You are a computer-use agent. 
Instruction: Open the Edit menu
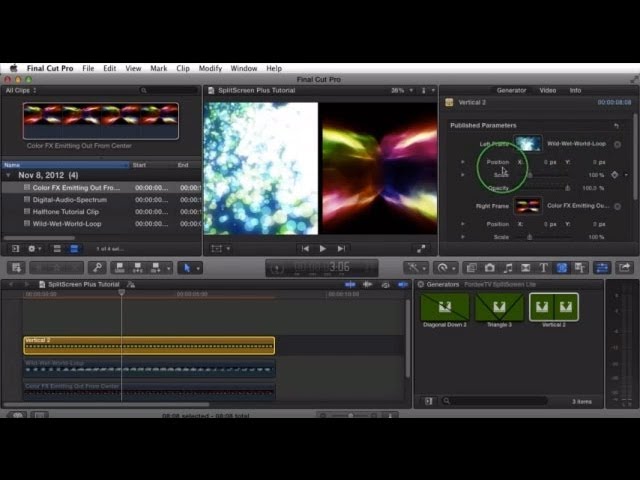[109, 68]
